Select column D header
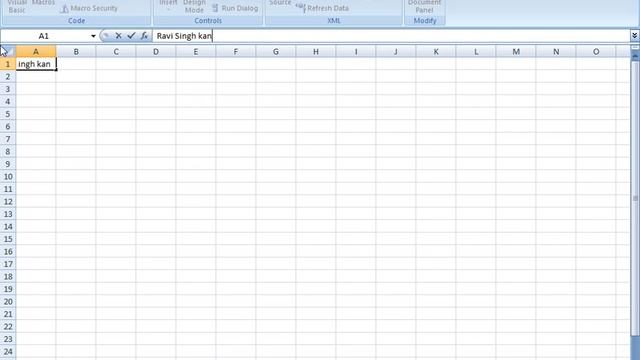640x360 pixels. point(156,52)
